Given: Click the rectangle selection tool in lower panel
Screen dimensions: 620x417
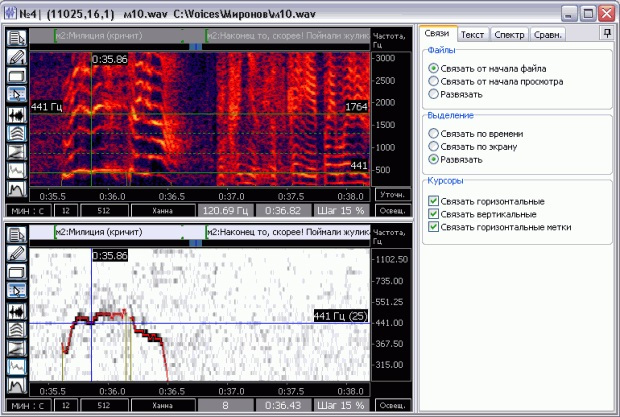Looking at the screenshot, I should pyautogui.click(x=17, y=272).
